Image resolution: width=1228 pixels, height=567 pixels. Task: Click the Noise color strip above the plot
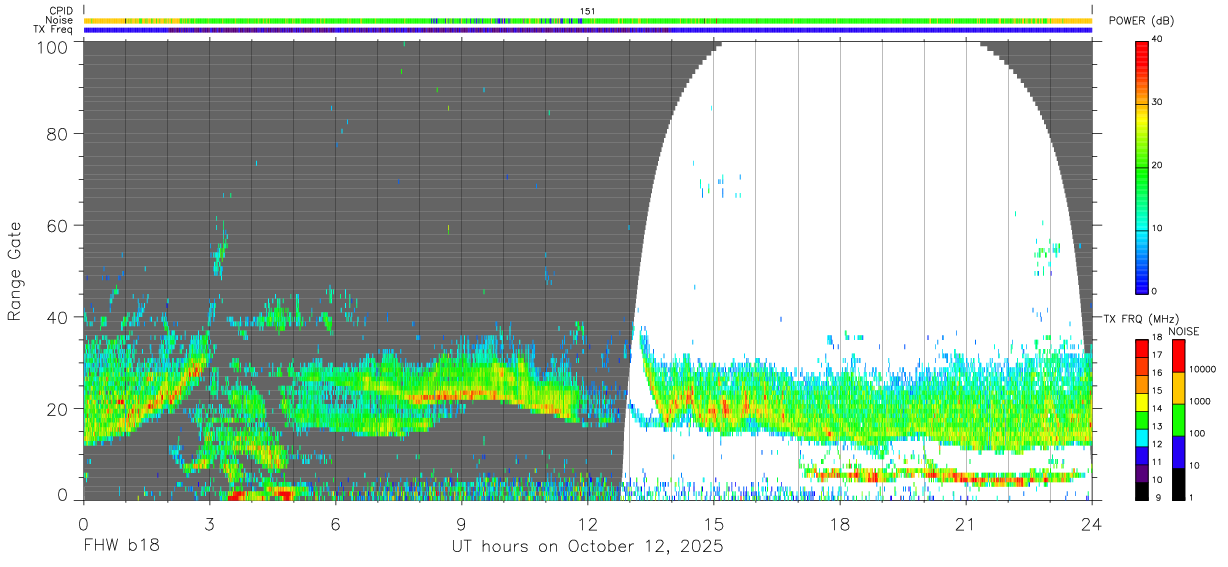[x=588, y=20]
